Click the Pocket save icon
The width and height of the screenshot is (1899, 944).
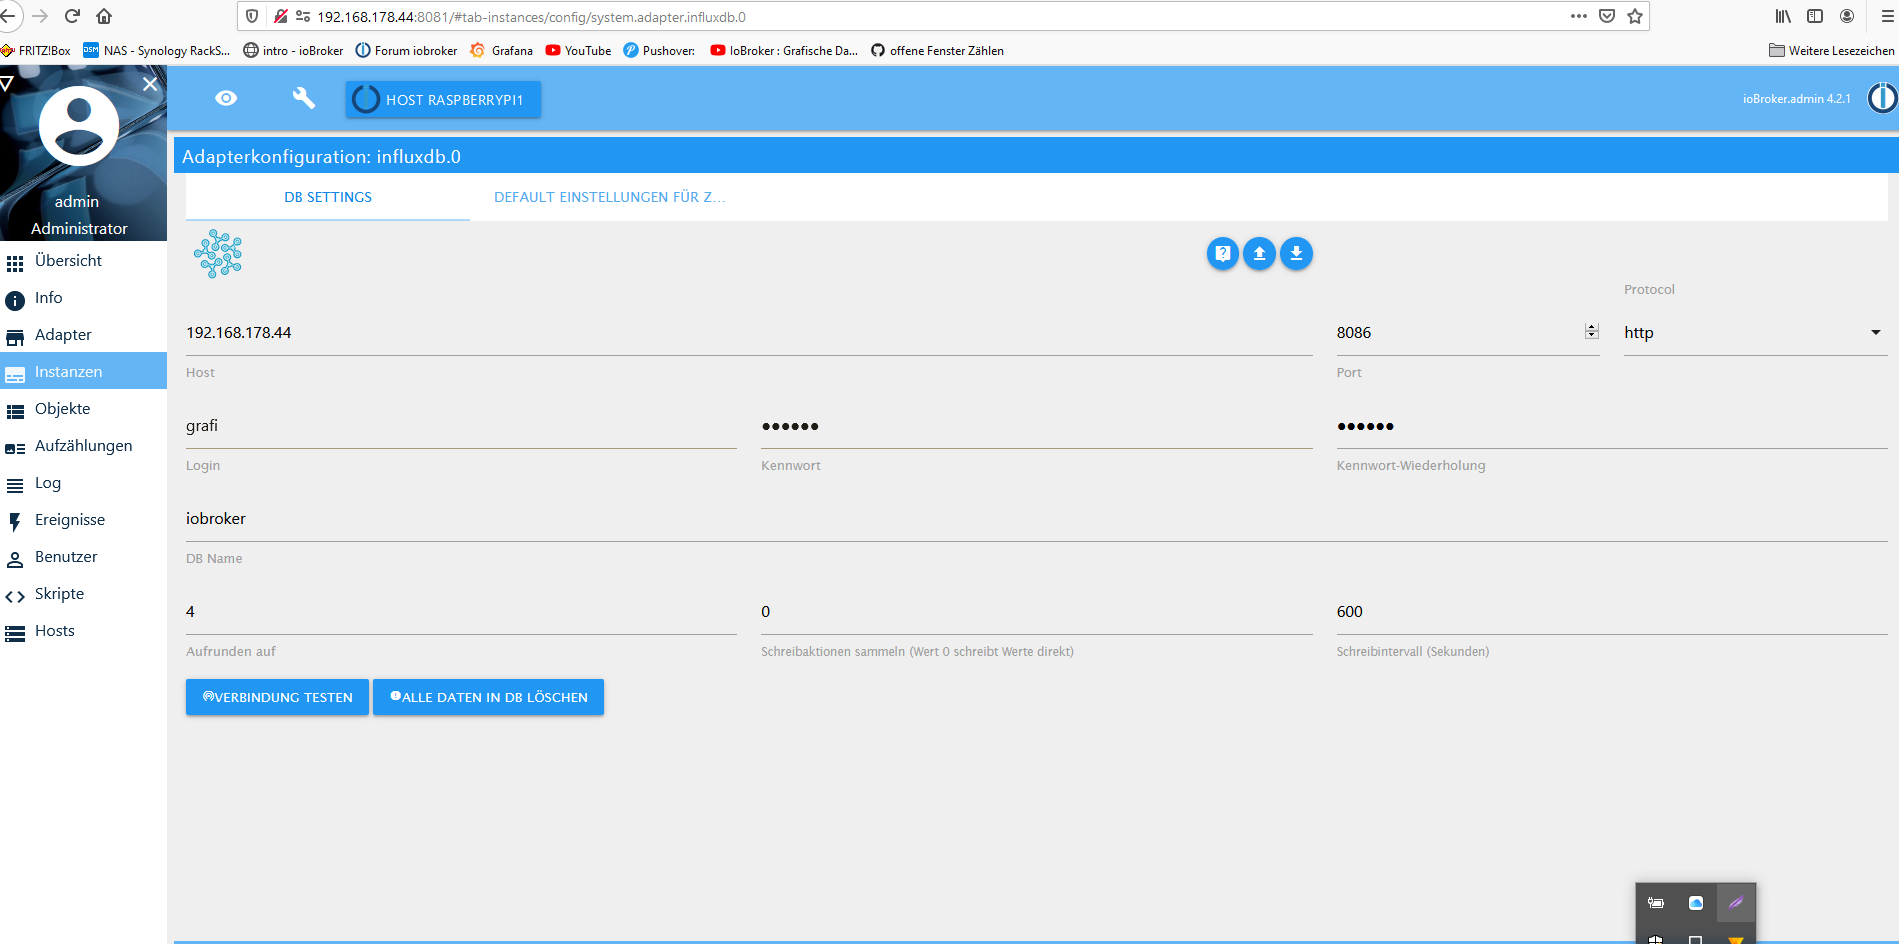[x=1607, y=16]
